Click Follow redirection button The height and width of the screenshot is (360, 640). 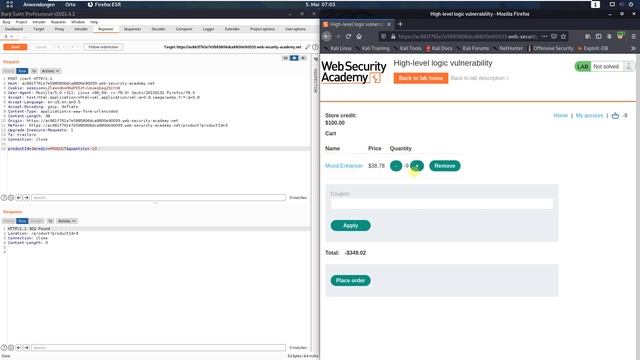tap(103, 47)
